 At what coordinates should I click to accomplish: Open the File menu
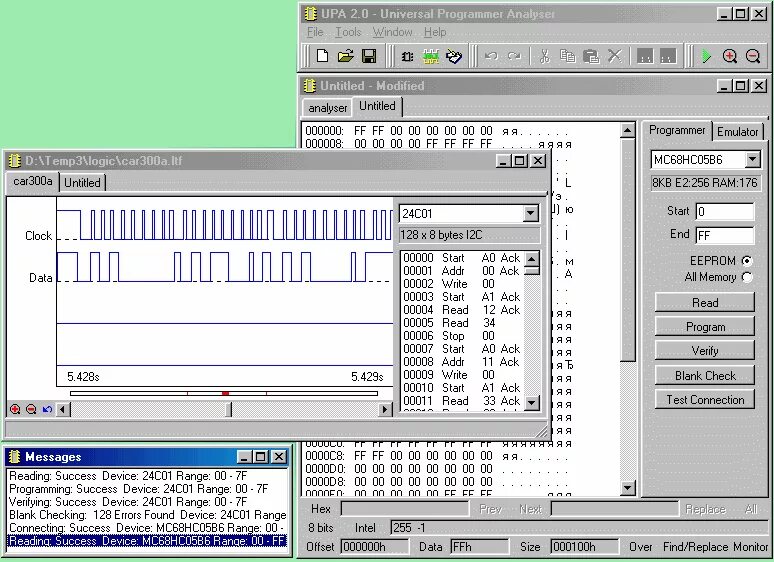315,32
